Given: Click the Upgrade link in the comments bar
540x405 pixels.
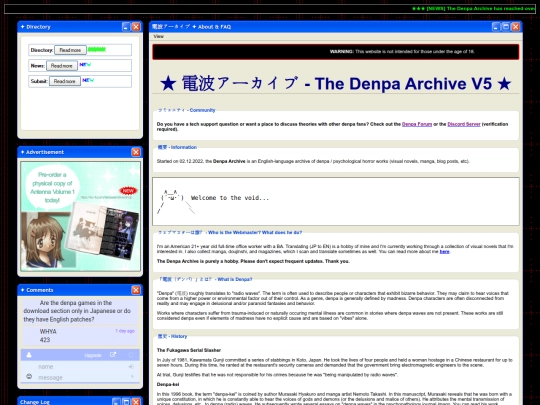Looking at the screenshot, I should (x=93, y=355).
